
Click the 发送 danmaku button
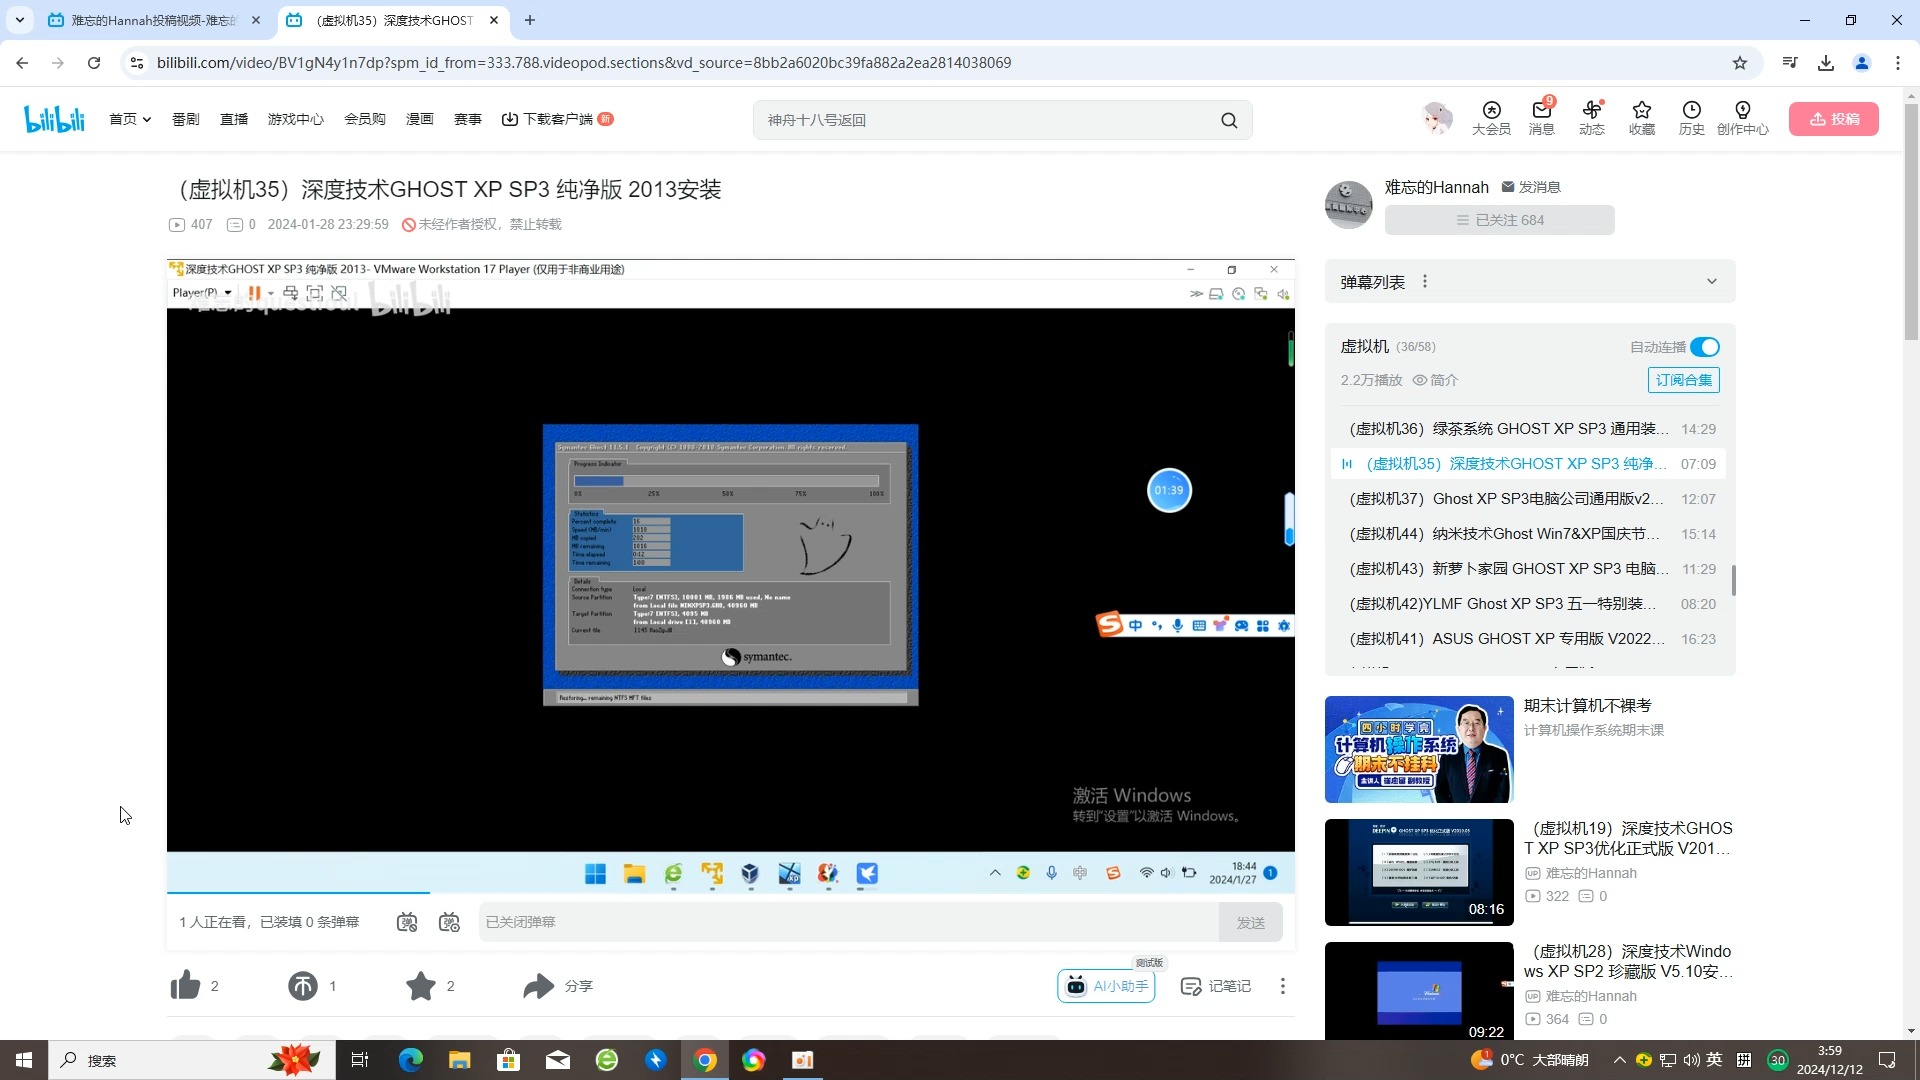click(x=1250, y=922)
